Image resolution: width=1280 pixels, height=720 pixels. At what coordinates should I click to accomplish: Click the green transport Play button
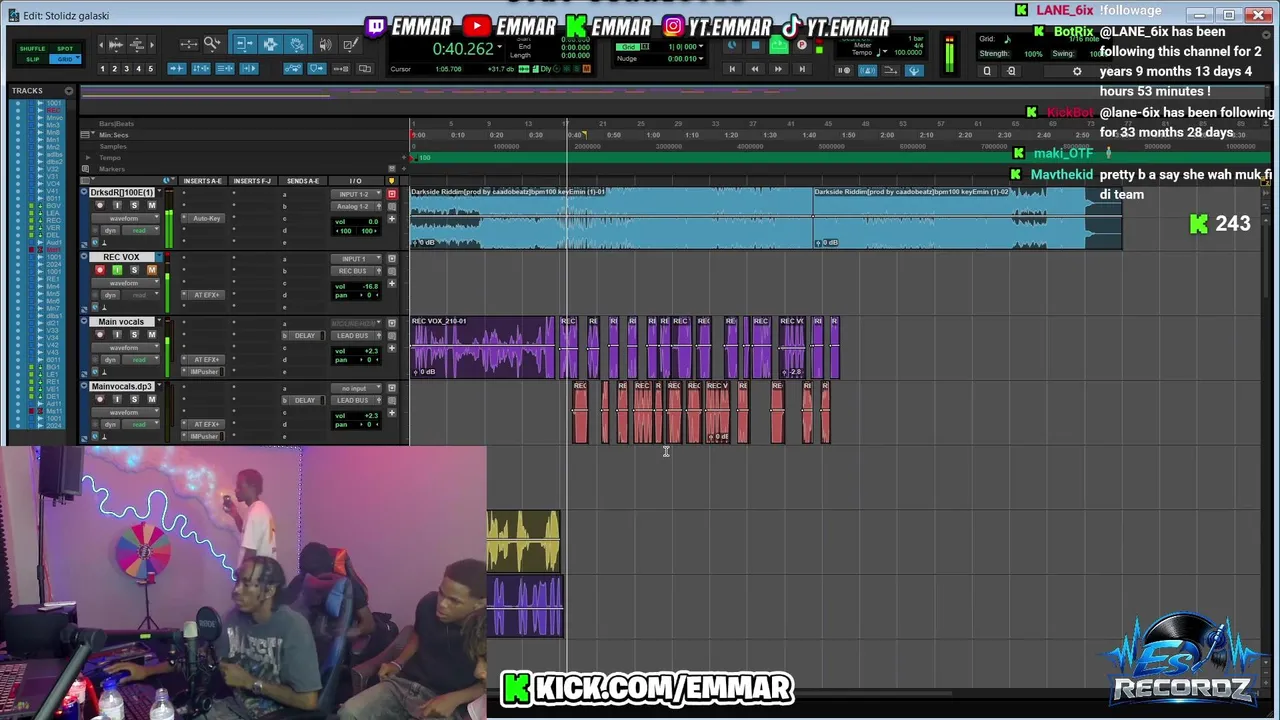click(780, 45)
